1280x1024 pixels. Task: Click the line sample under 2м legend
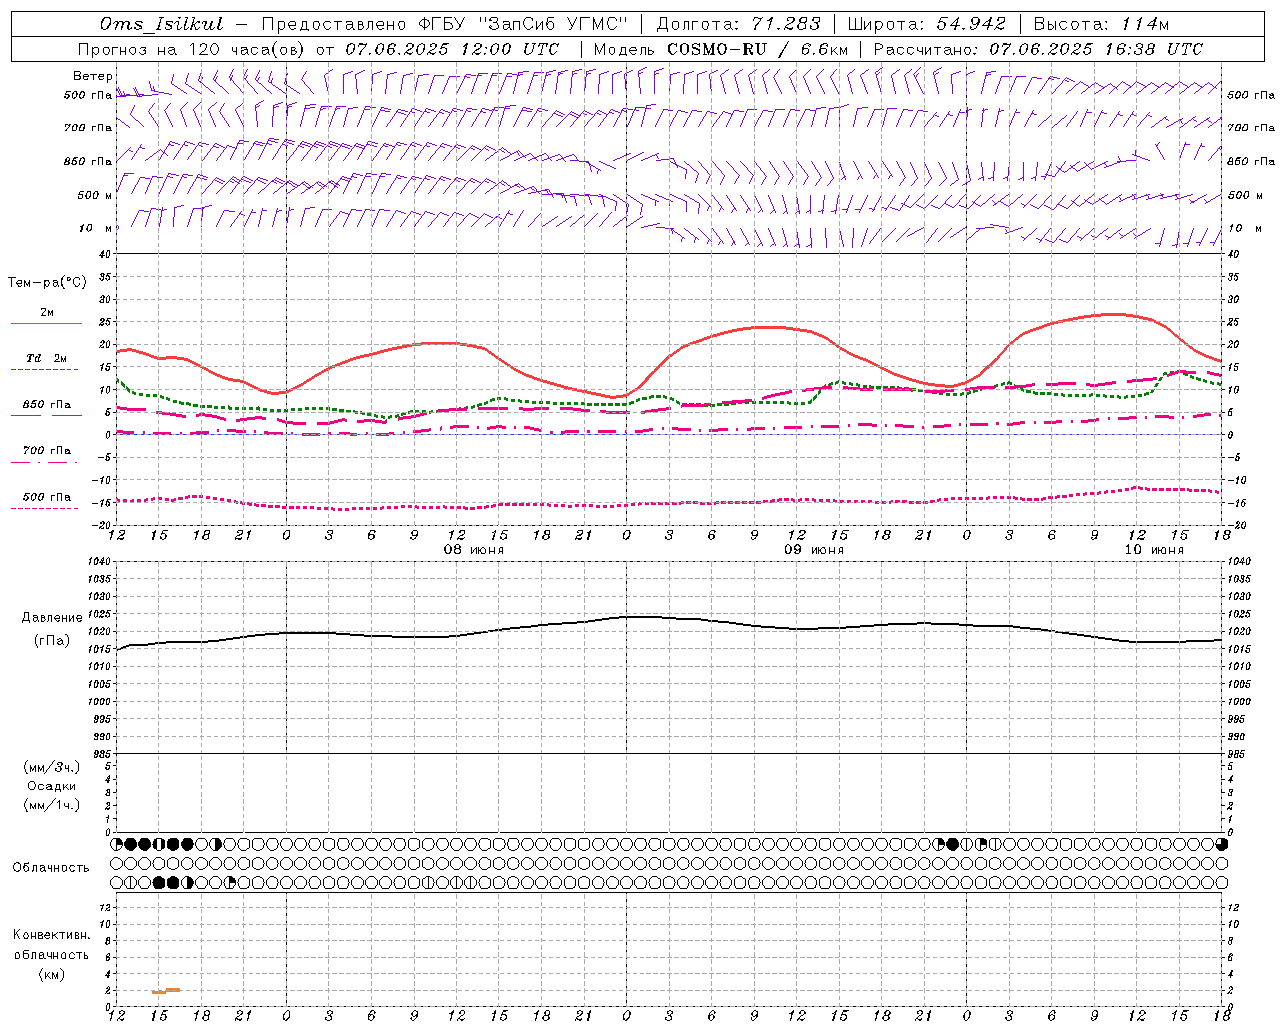click(45, 324)
